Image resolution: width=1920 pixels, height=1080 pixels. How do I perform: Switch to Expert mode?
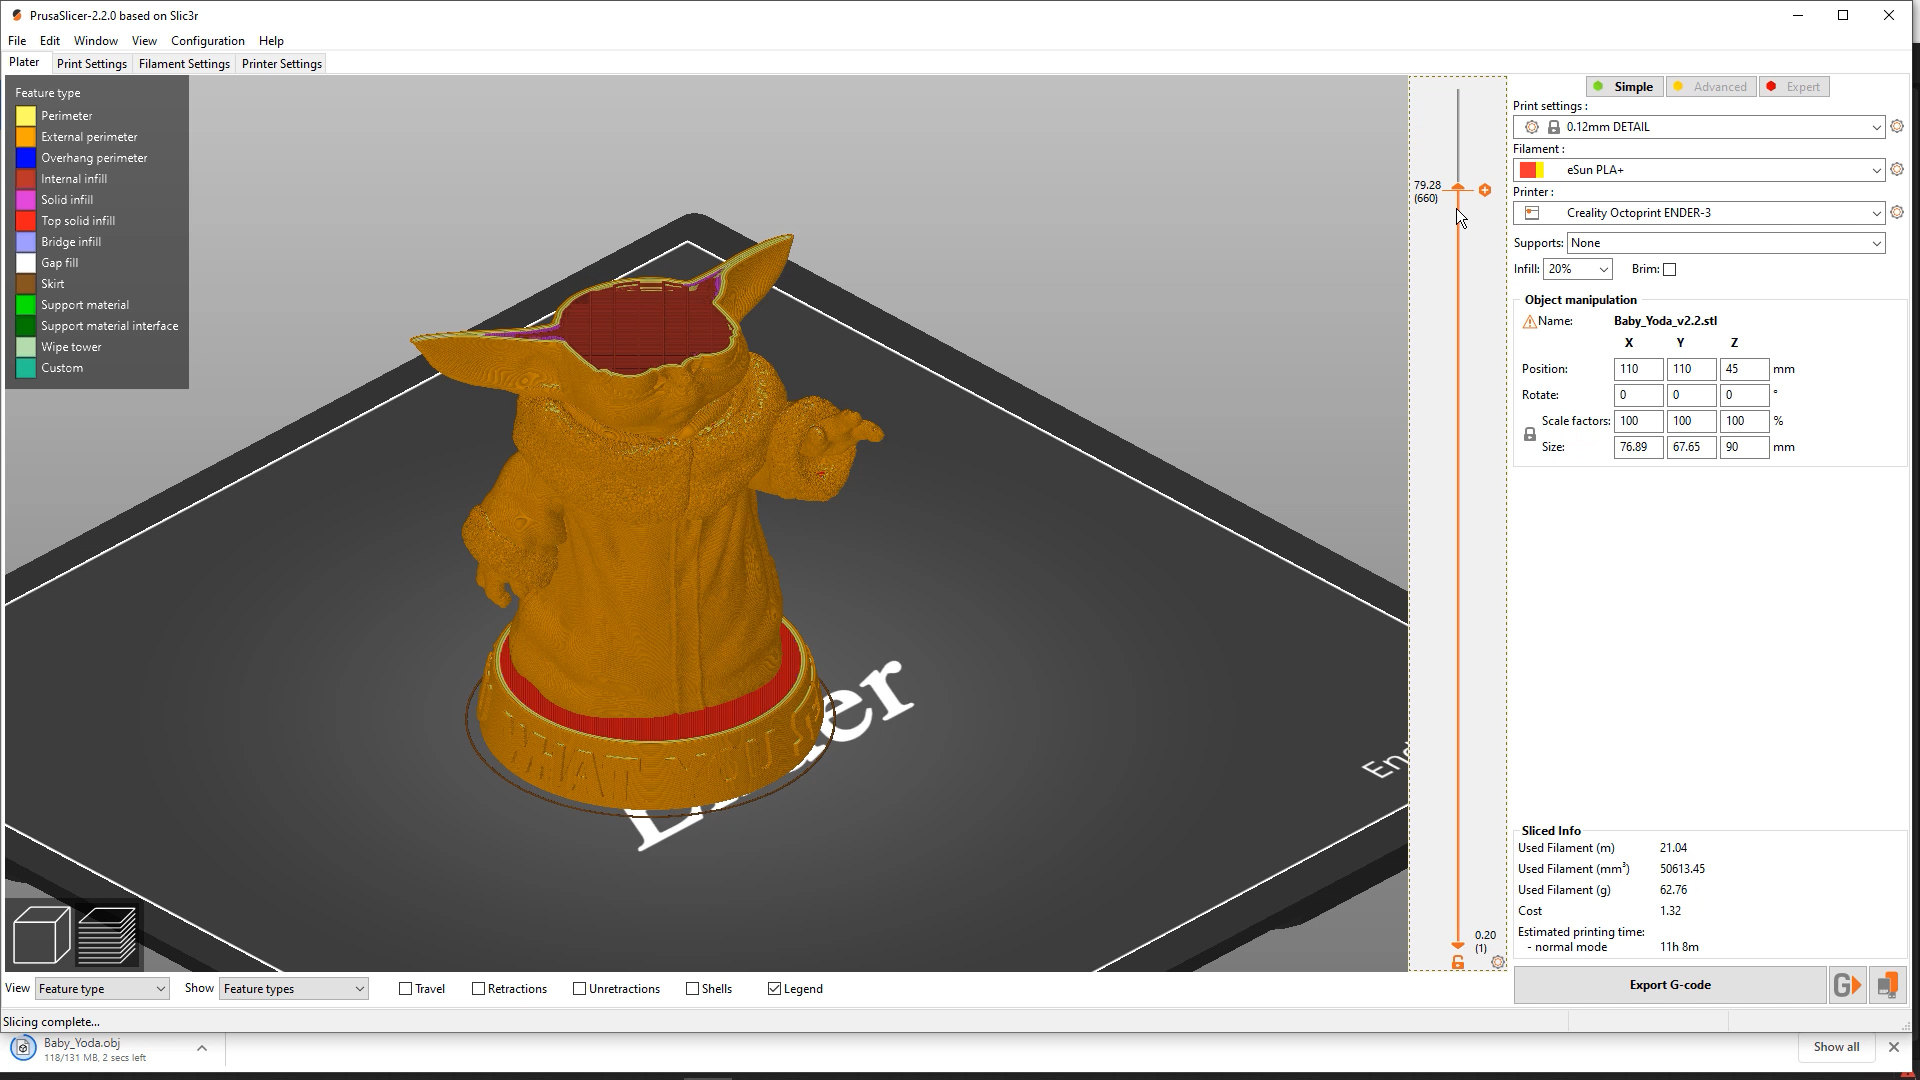coord(1794,87)
